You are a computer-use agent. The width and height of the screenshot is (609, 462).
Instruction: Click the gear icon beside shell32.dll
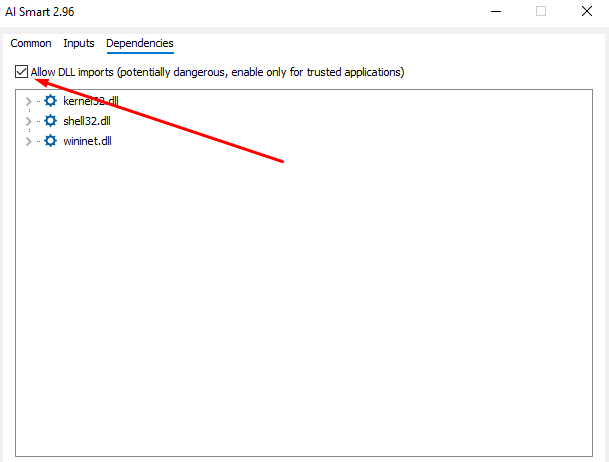pos(50,121)
